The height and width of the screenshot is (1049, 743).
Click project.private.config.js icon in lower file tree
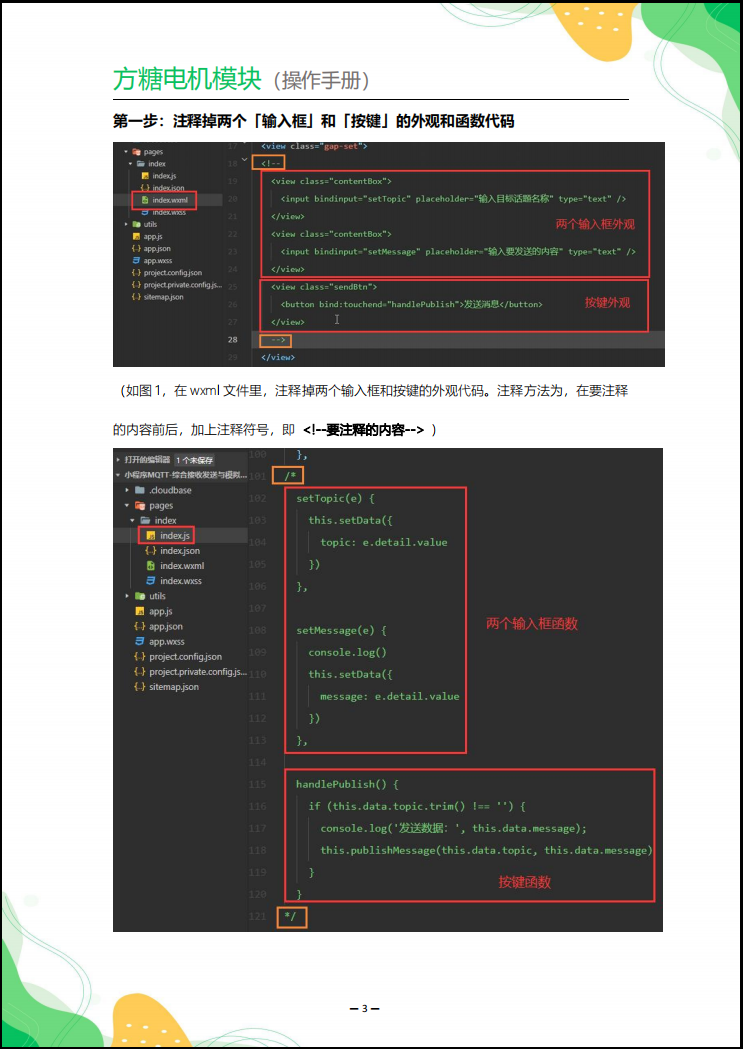pos(140,672)
